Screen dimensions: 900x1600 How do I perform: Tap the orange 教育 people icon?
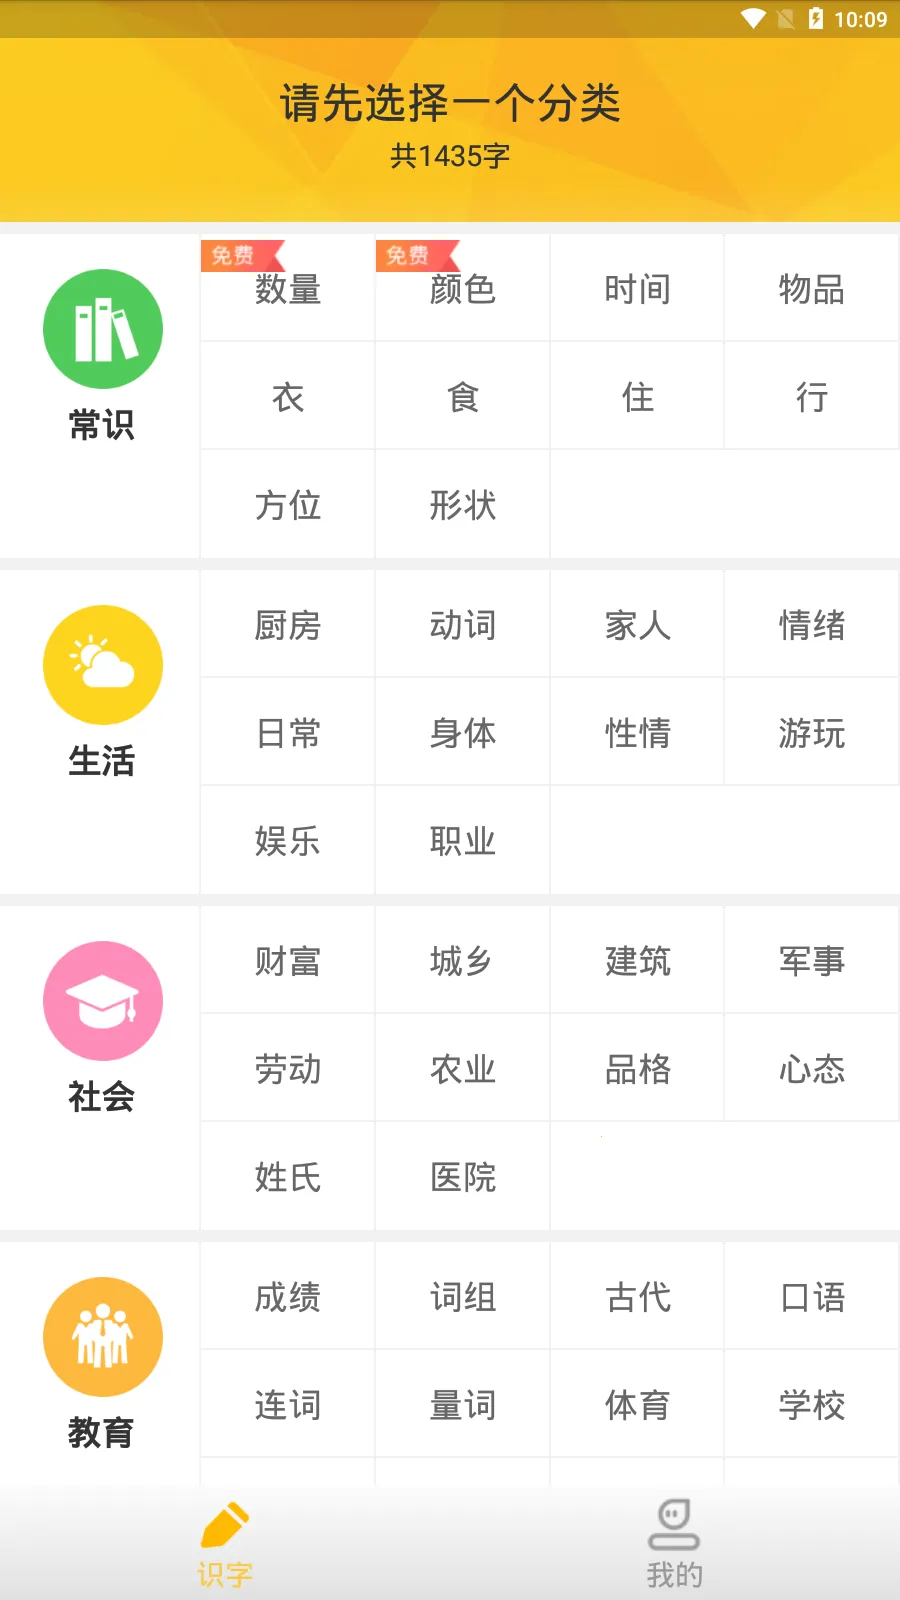102,1337
